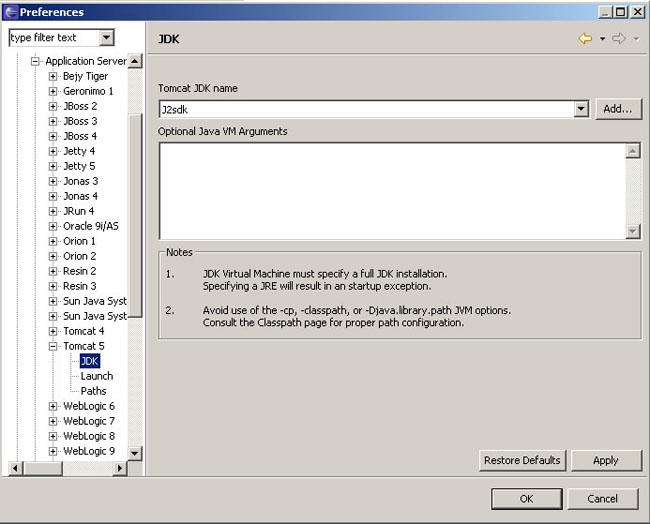The height and width of the screenshot is (524, 650).
Task: Select the Paths item under Tomcat 5
Action: (93, 391)
